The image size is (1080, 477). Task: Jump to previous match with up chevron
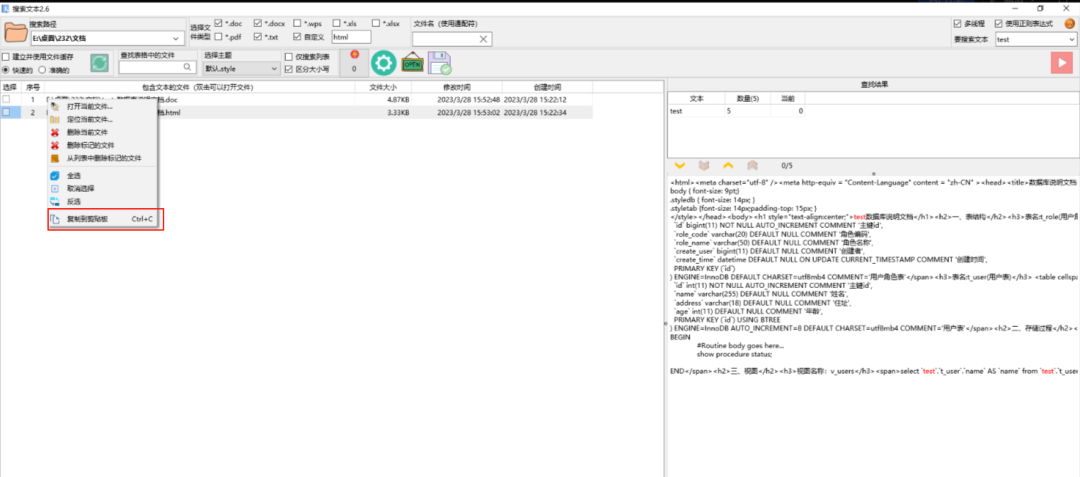coord(727,165)
